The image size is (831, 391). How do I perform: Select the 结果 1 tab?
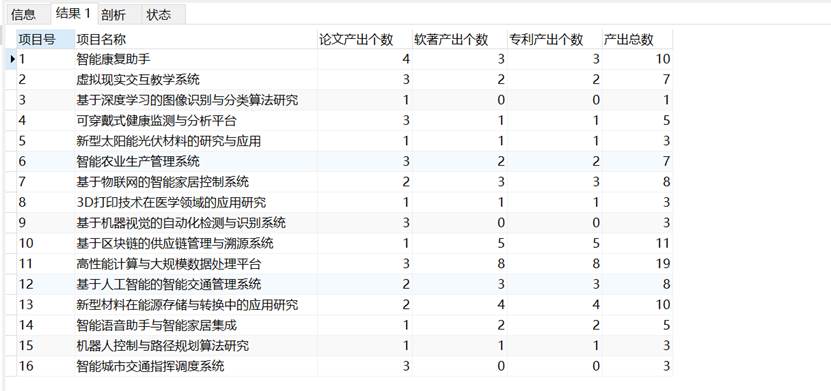74,13
